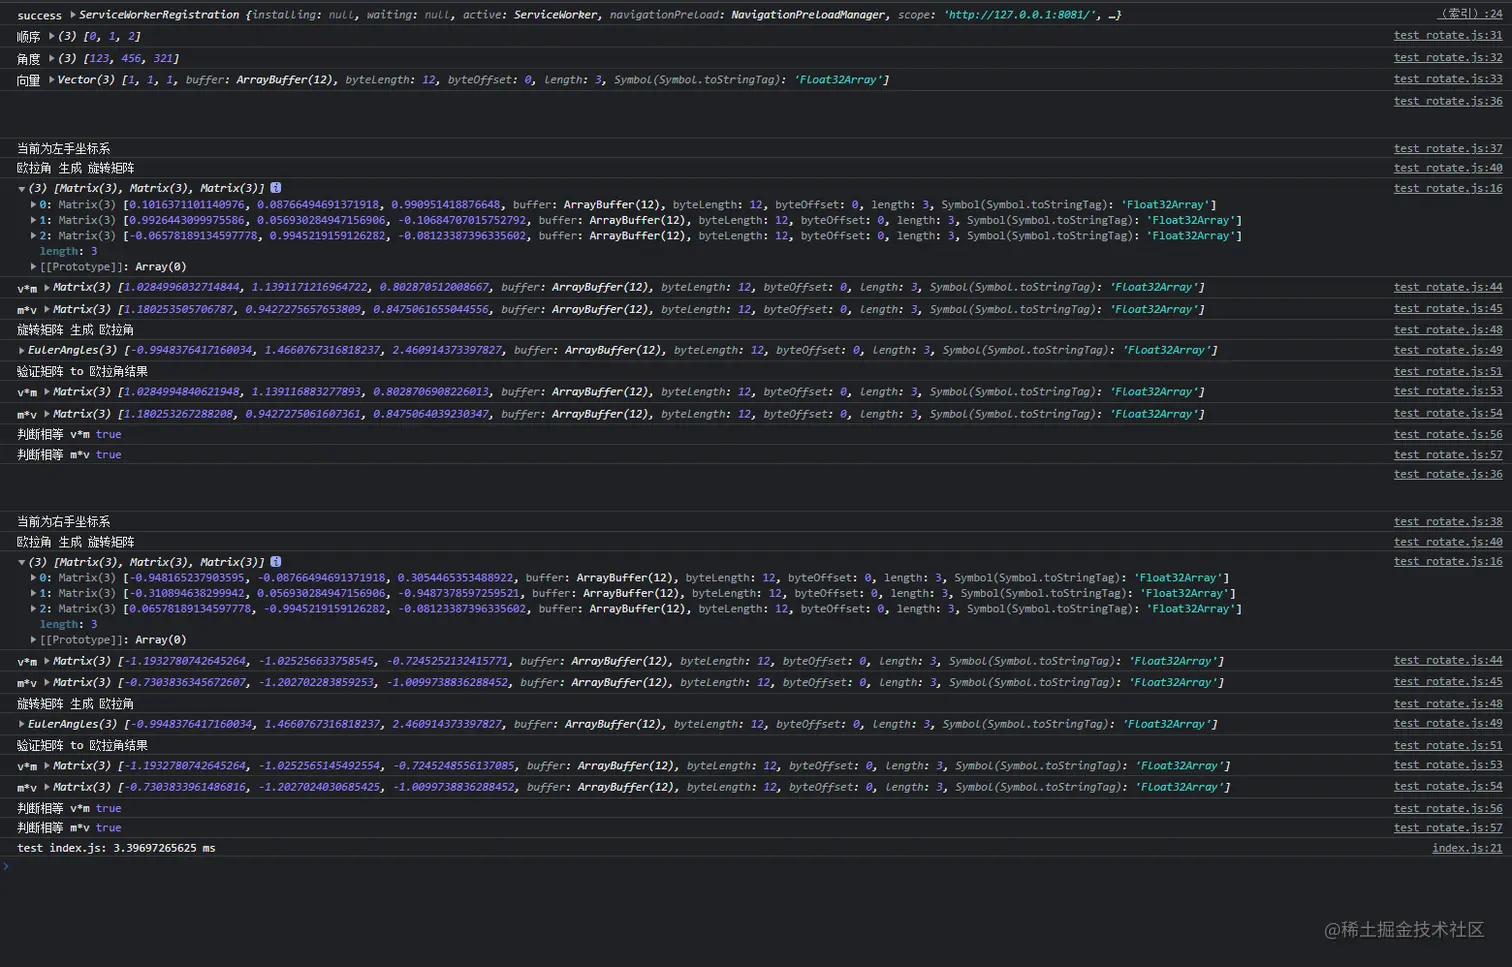Expand Matrix(3) row starting 0.1016371101140976

click(33, 205)
